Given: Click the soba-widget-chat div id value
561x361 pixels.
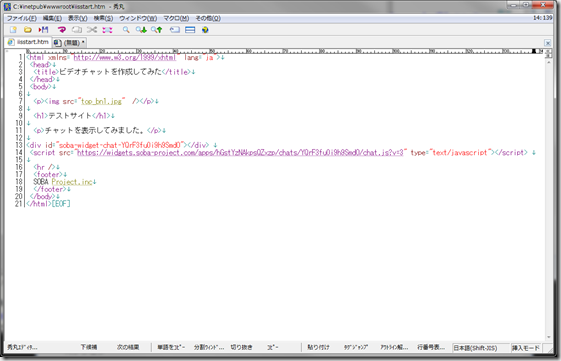Looking at the screenshot, I should click(x=121, y=145).
